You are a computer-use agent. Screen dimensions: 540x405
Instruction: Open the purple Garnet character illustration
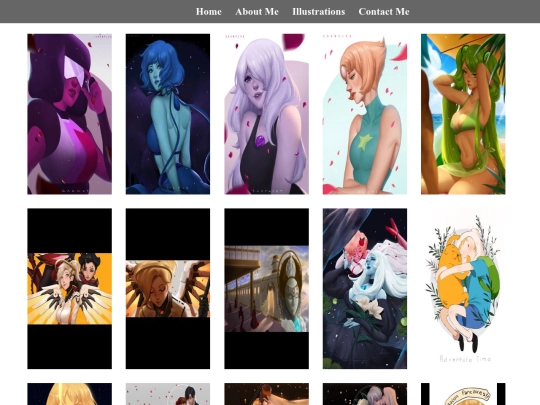pyautogui.click(x=70, y=114)
